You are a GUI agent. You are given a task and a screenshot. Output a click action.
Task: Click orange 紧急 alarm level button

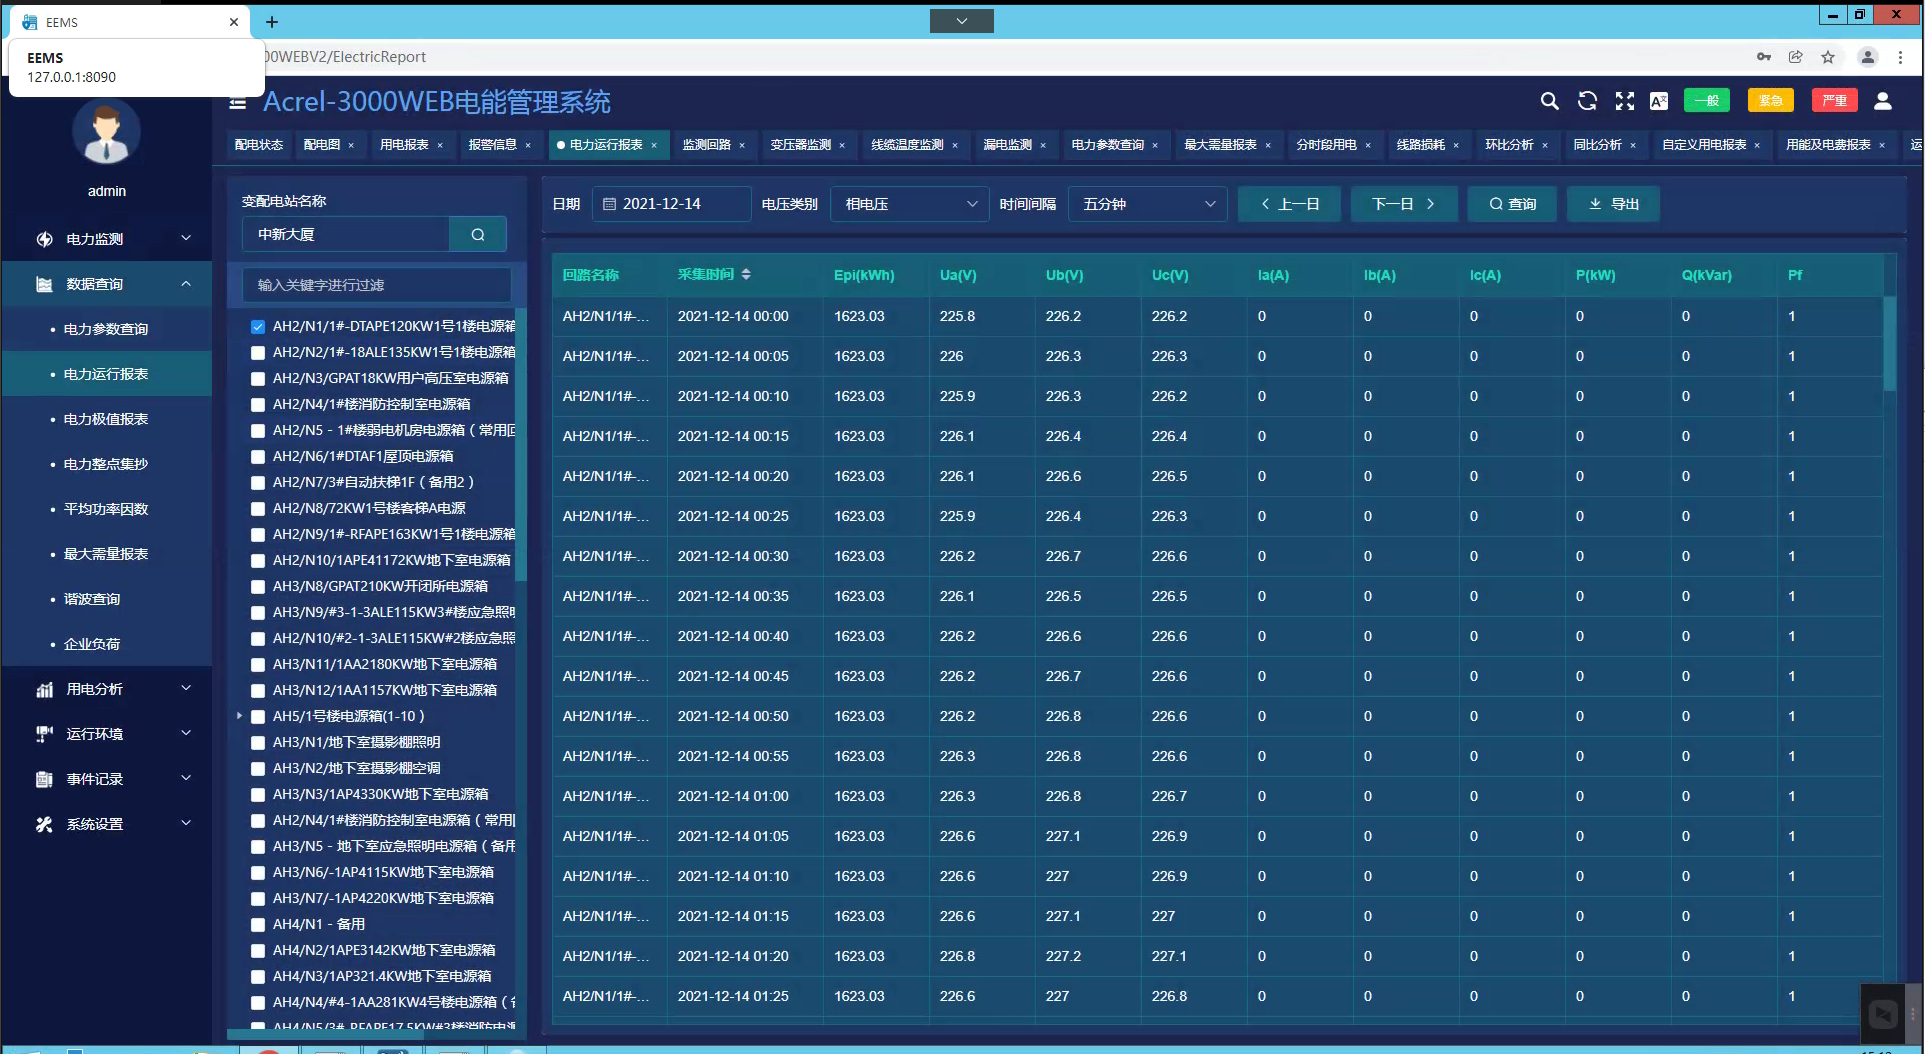pyautogui.click(x=1771, y=101)
